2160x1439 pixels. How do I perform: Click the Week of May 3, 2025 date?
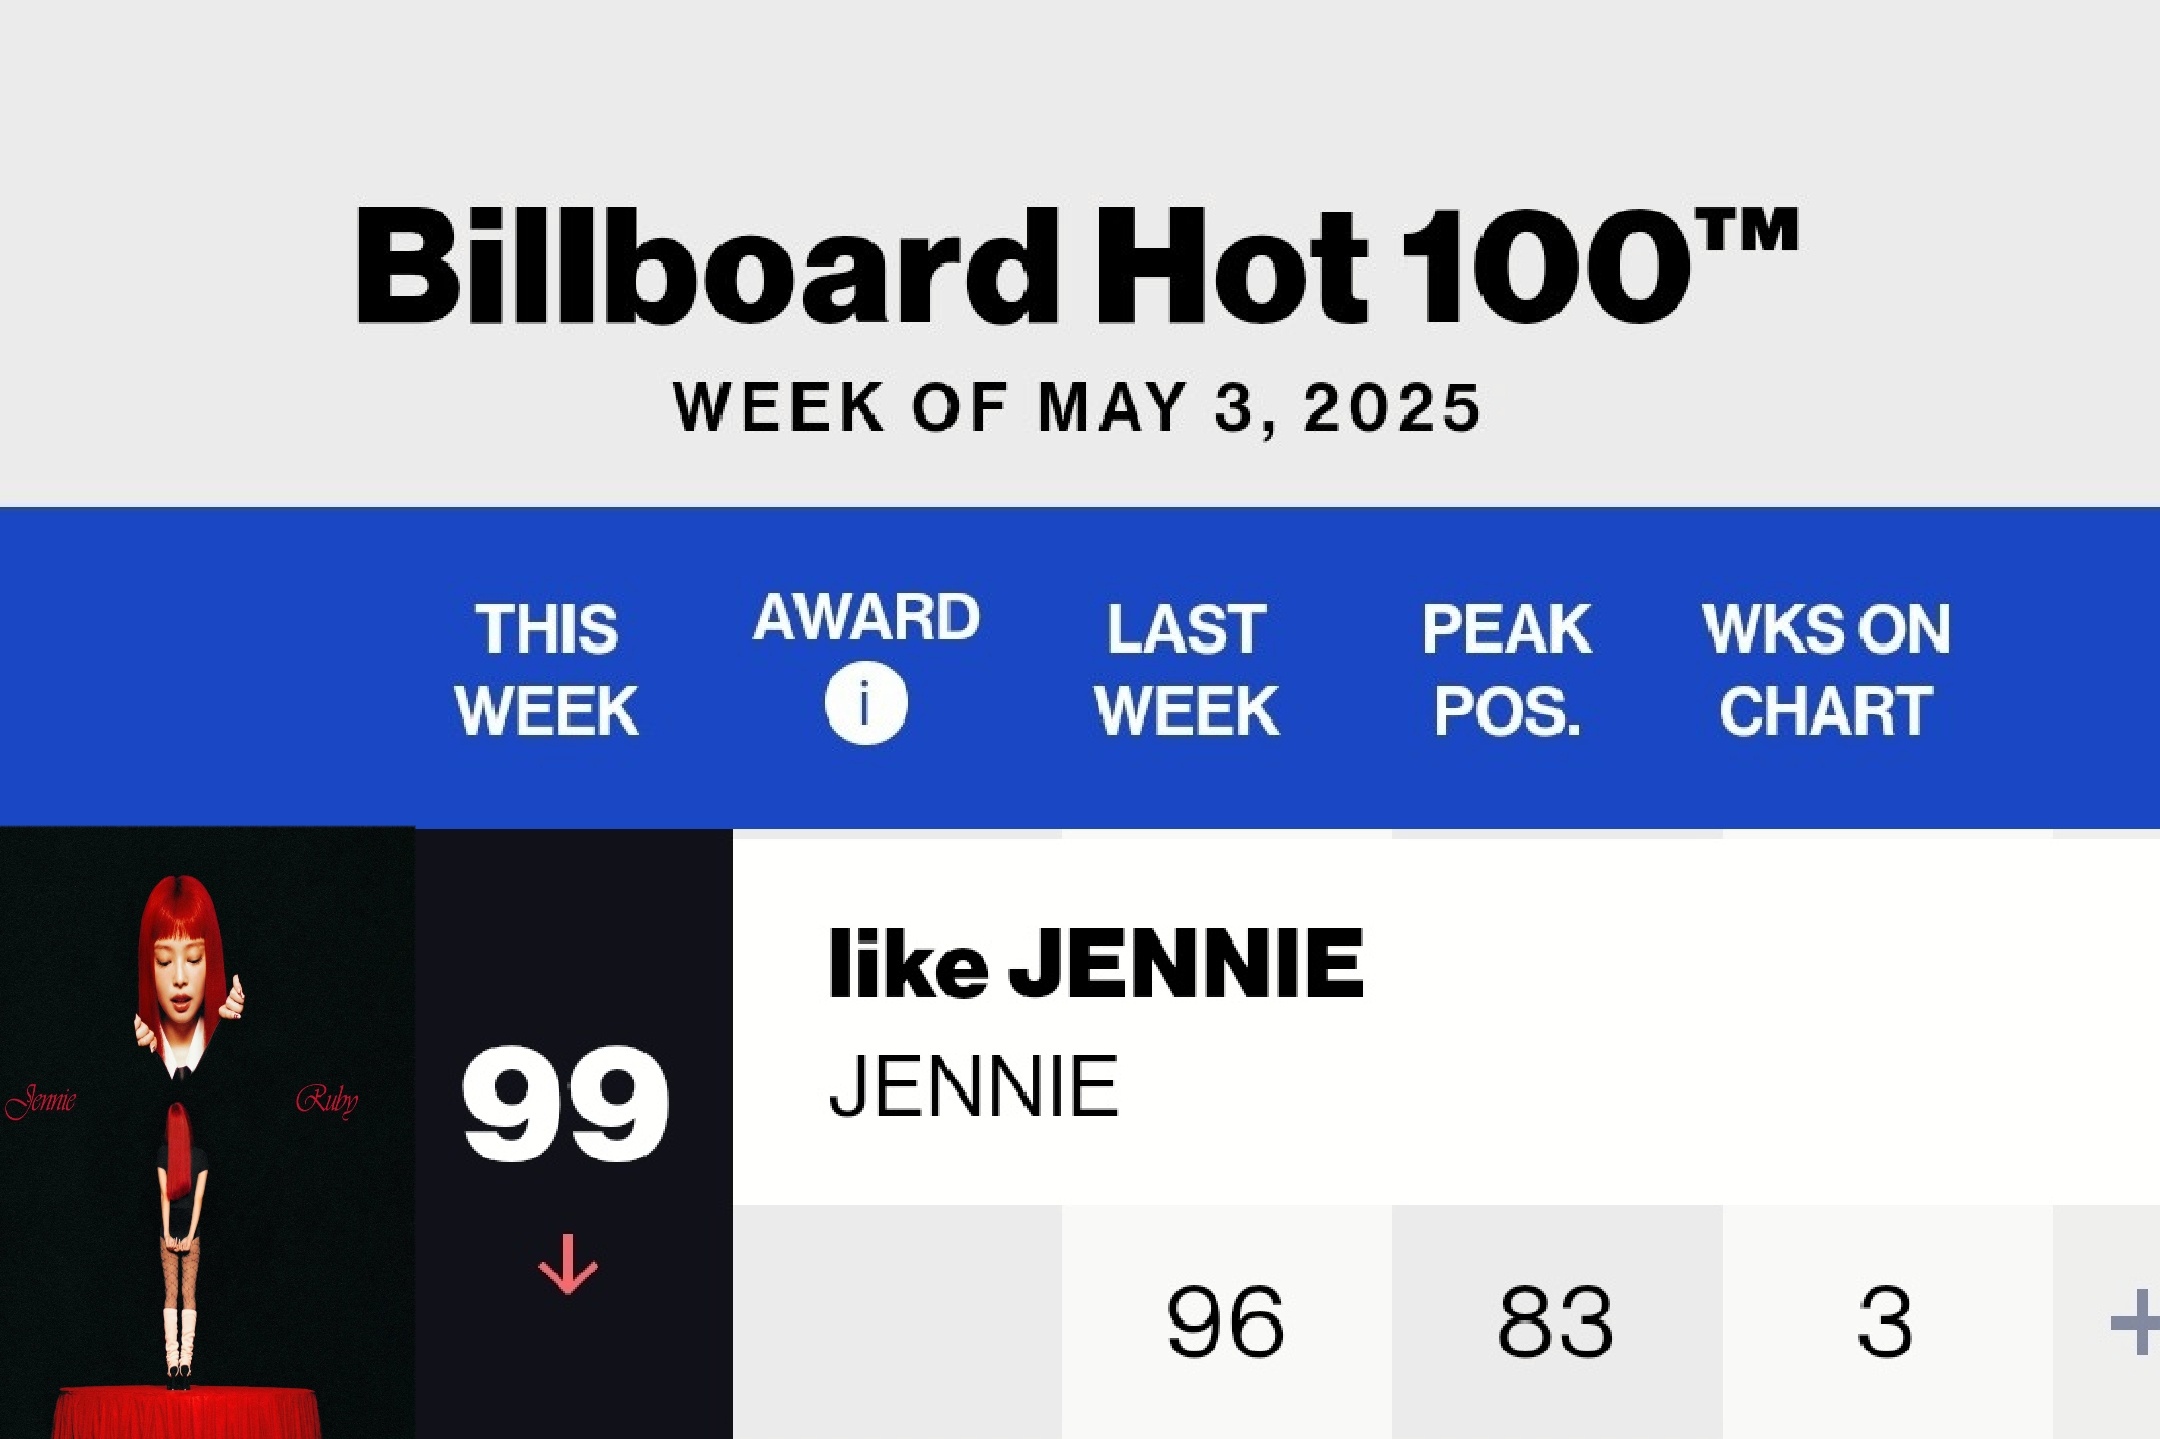coord(1077,407)
